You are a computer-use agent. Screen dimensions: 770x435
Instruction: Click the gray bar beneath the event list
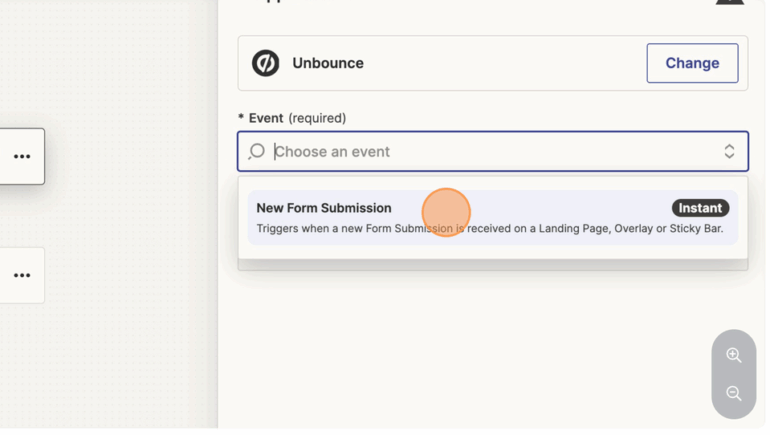tap(492, 265)
